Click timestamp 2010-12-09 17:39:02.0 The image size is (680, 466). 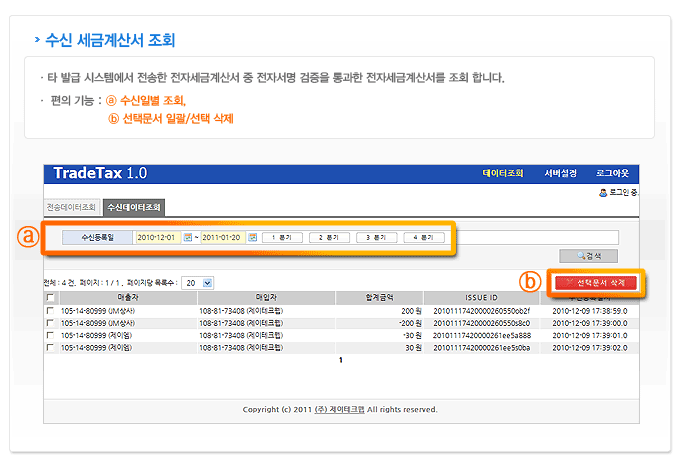pyautogui.click(x=590, y=348)
